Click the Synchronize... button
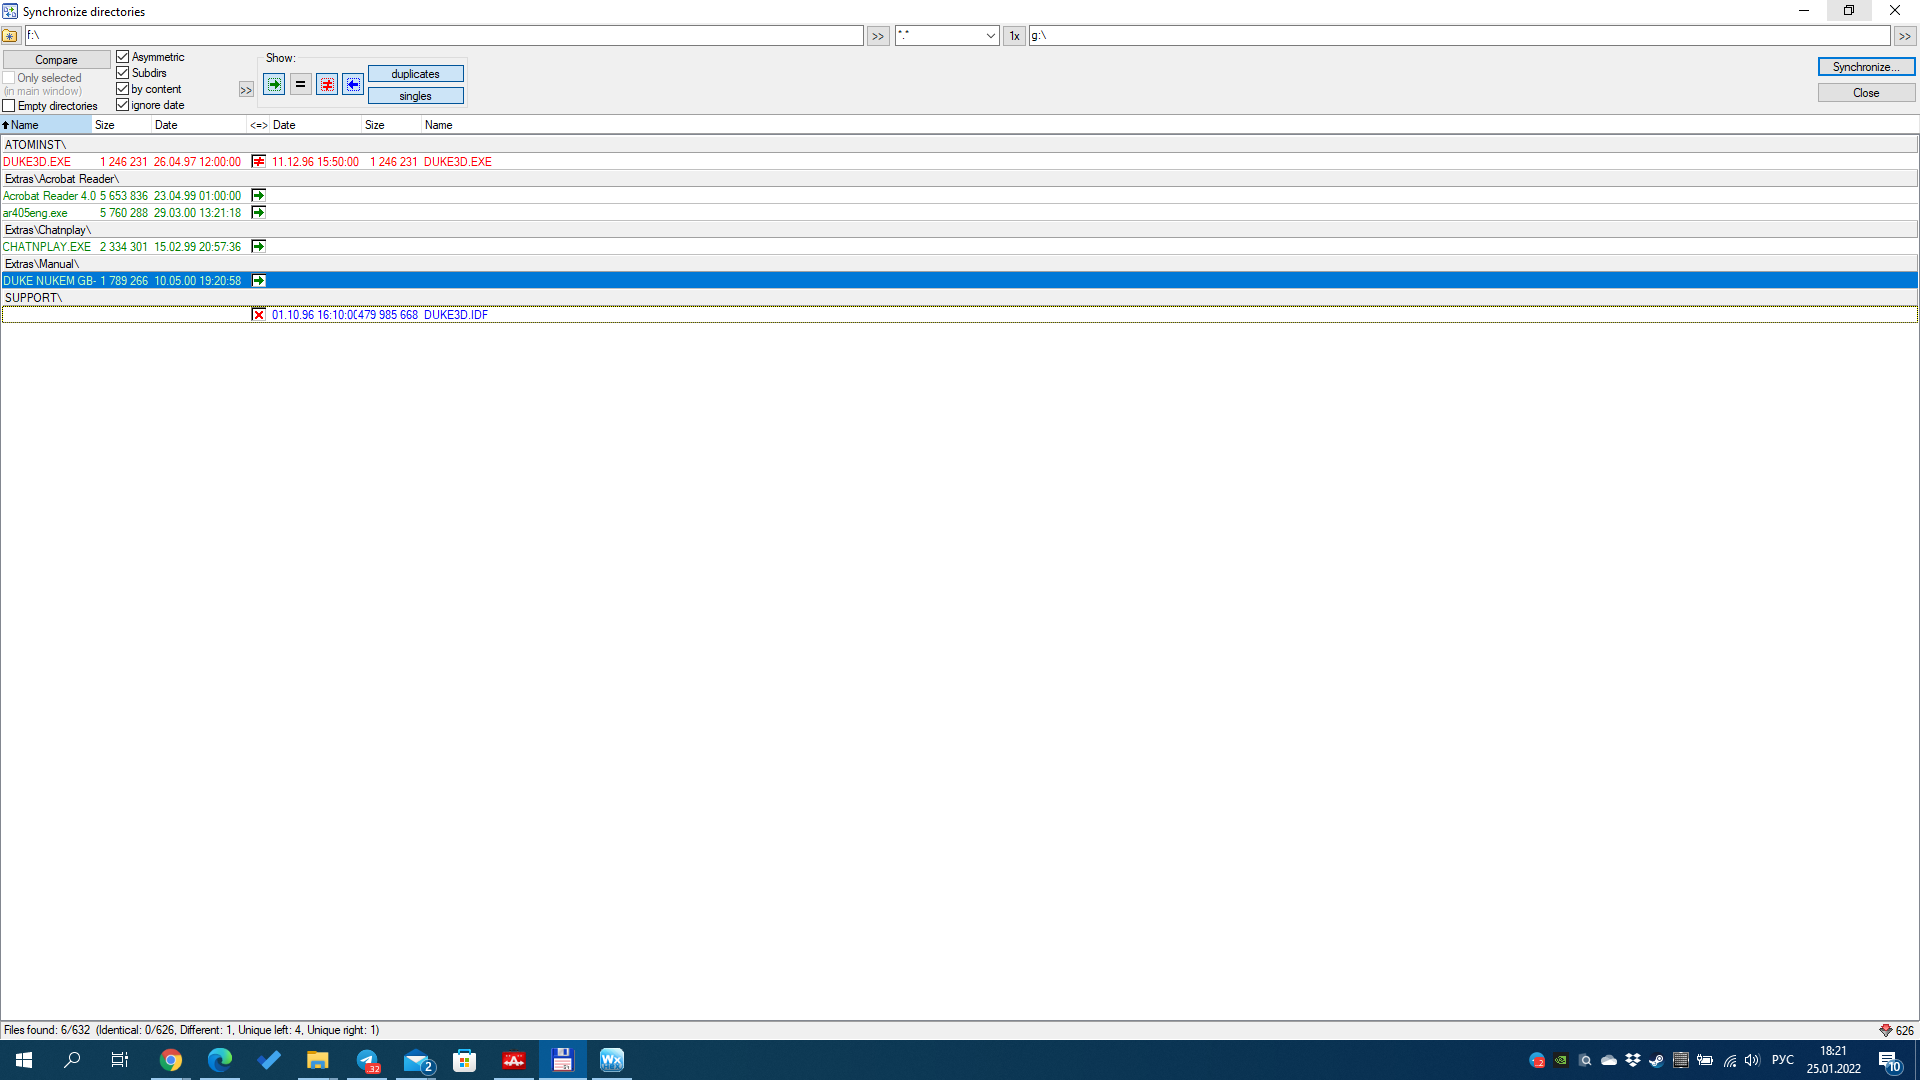1920x1080 pixels. [1865, 67]
